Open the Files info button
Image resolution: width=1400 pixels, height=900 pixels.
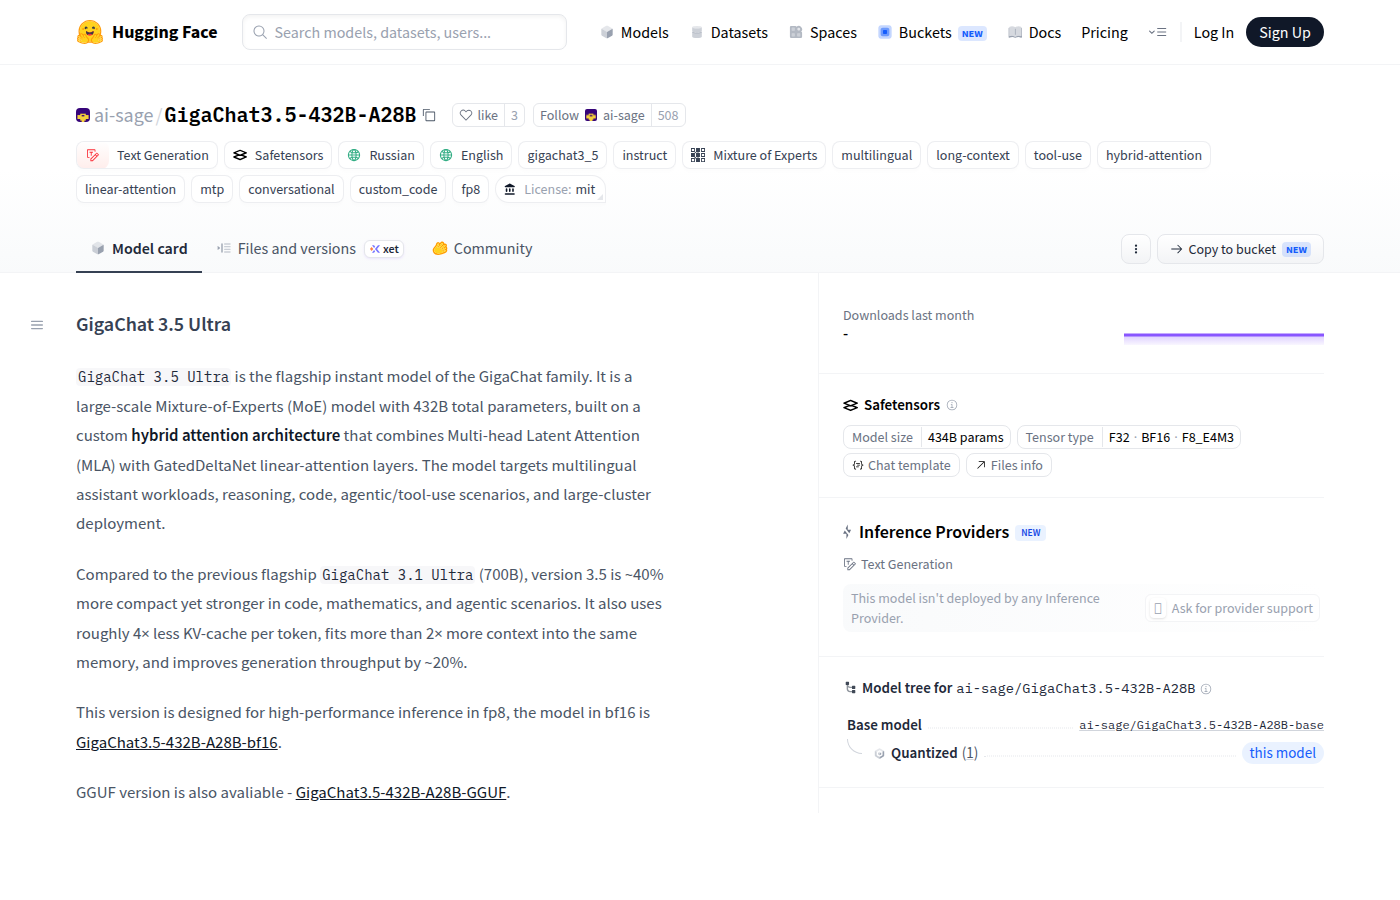(x=1009, y=465)
